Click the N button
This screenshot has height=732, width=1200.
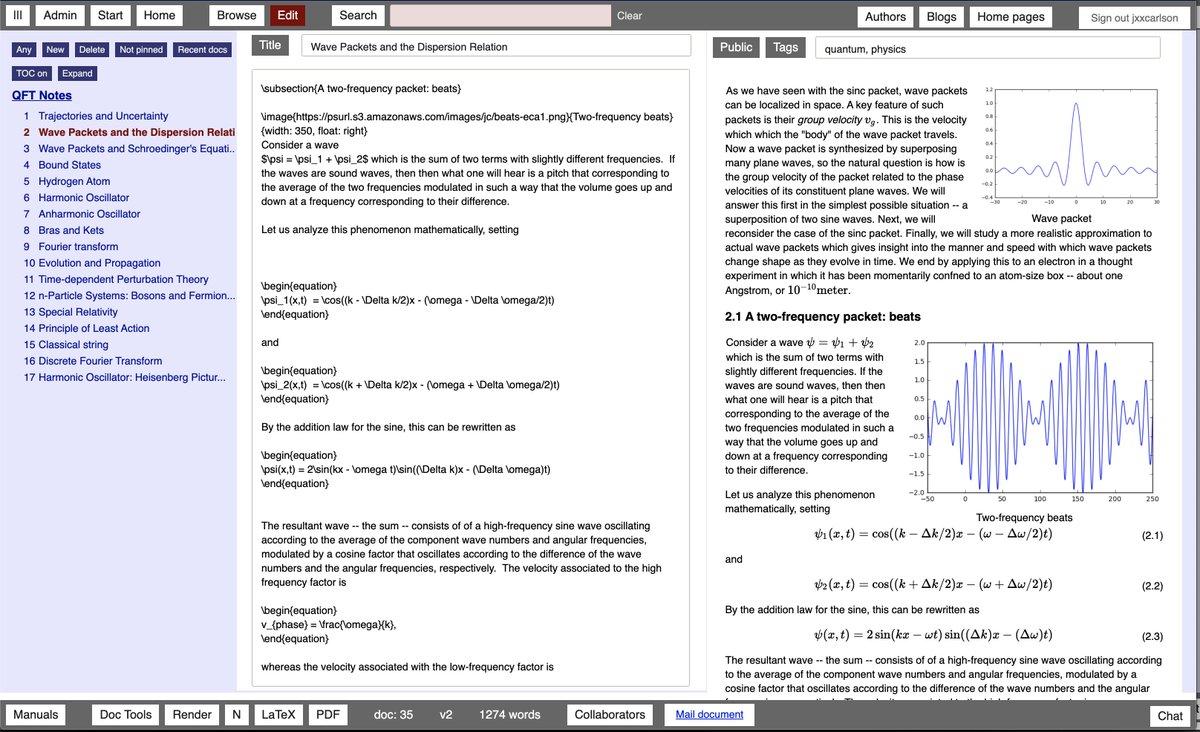pos(237,715)
